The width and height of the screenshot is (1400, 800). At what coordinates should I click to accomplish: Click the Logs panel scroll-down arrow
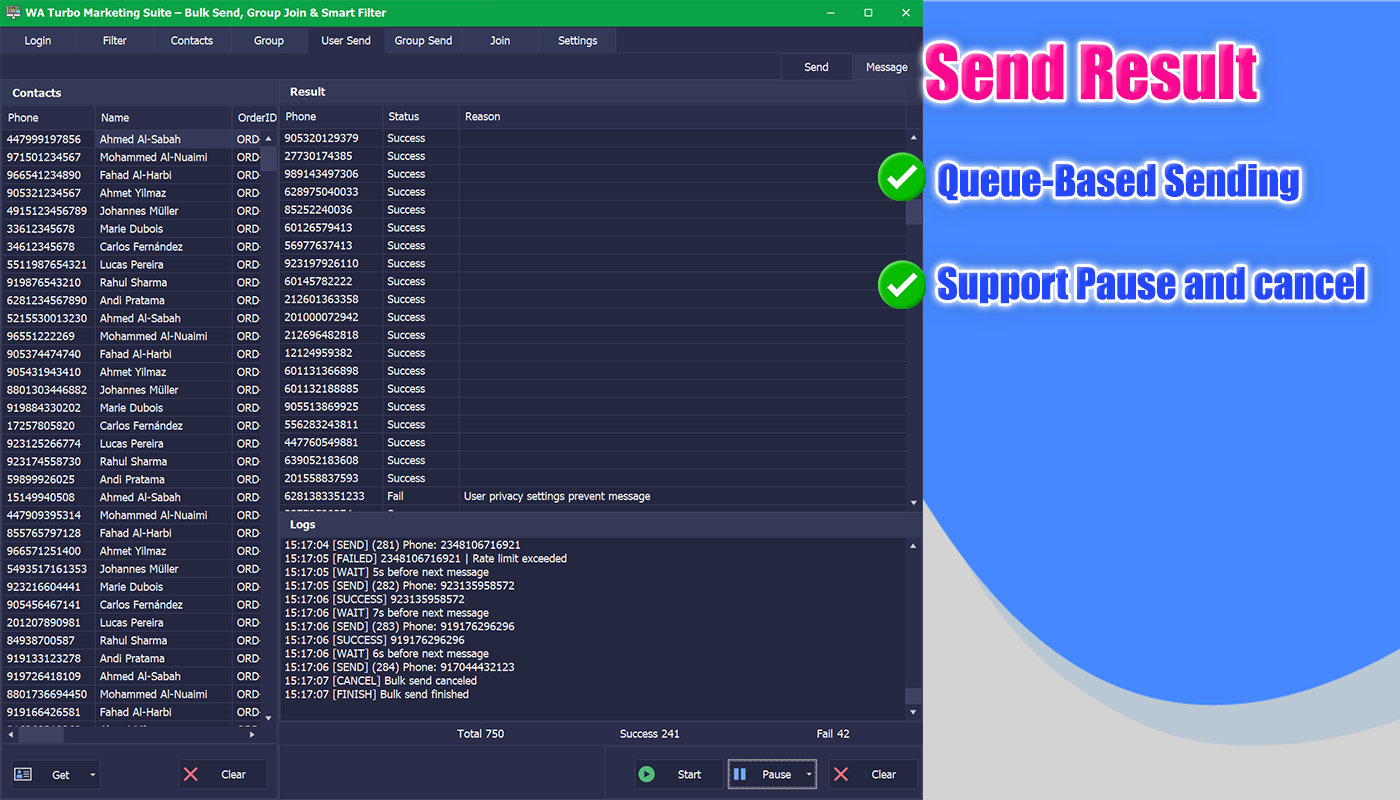coord(913,712)
